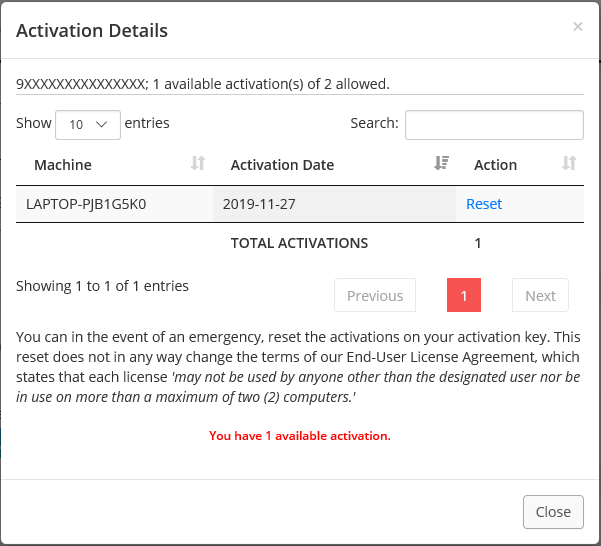The width and height of the screenshot is (601, 546).
Task: Go to the Next page
Action: click(540, 295)
